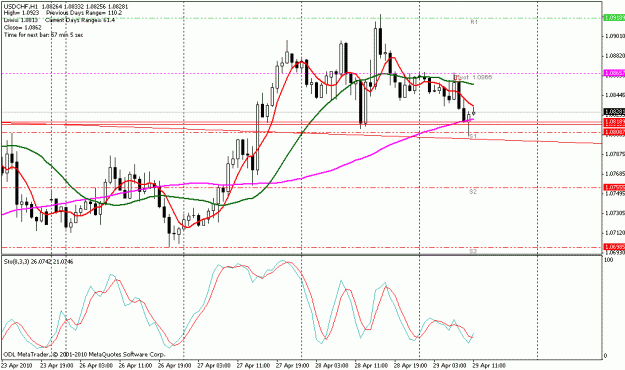The image size is (625, 370).
Task: Click the '27 Apr 19:00' time axis label
Action: [292, 365]
